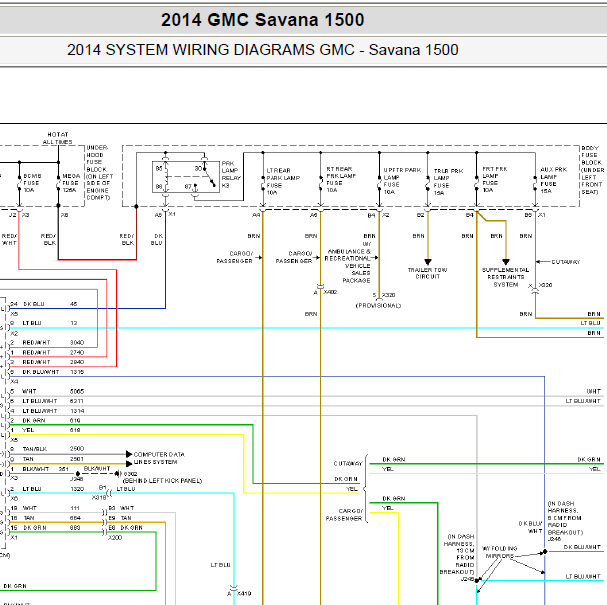This screenshot has width=607, height=605.
Task: Click the 'MEGA FUSE 125A' label
Action: 71,183
